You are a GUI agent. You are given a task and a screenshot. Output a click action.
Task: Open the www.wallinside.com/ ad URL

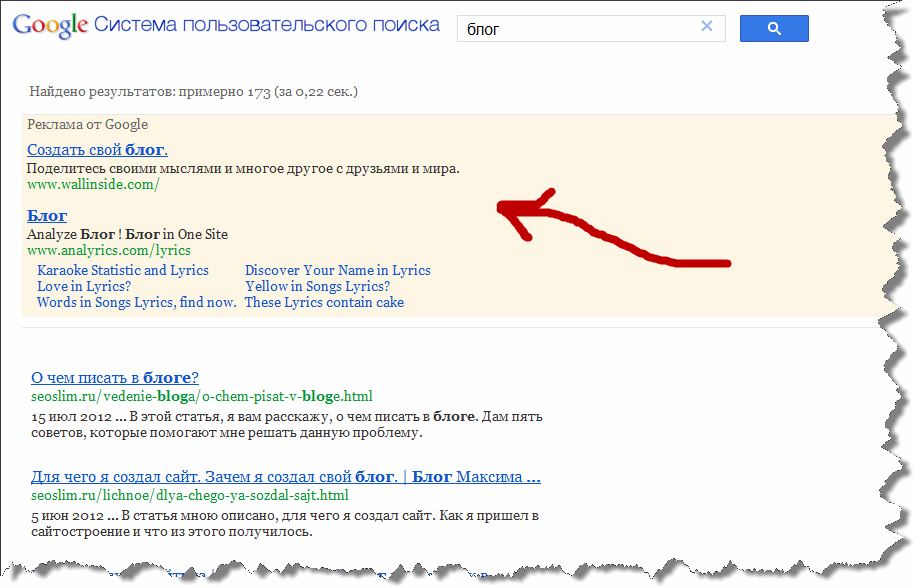93,185
